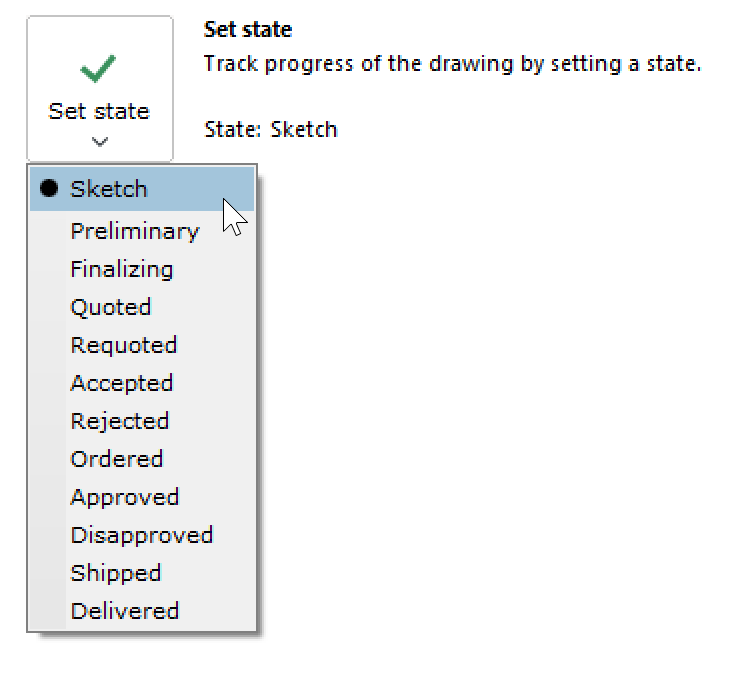Mark drawing as Ordered
731x678 pixels.
(x=116, y=459)
